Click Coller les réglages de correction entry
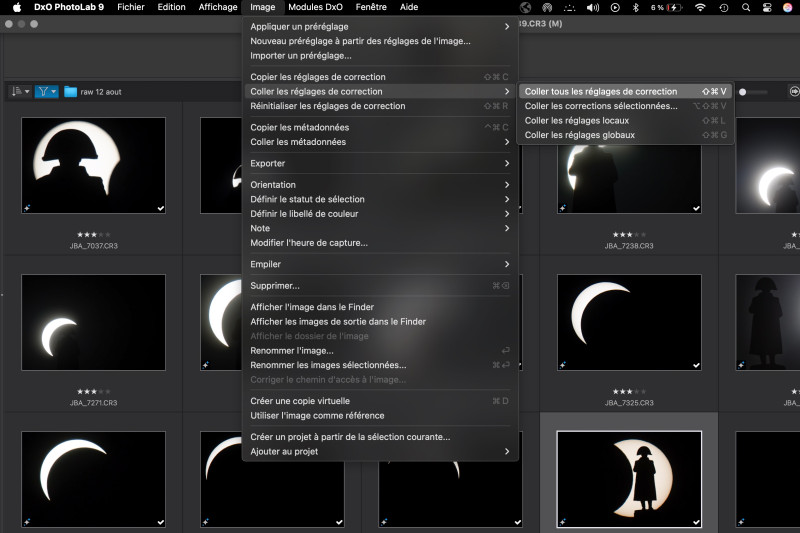The image size is (800, 533). click(380, 91)
